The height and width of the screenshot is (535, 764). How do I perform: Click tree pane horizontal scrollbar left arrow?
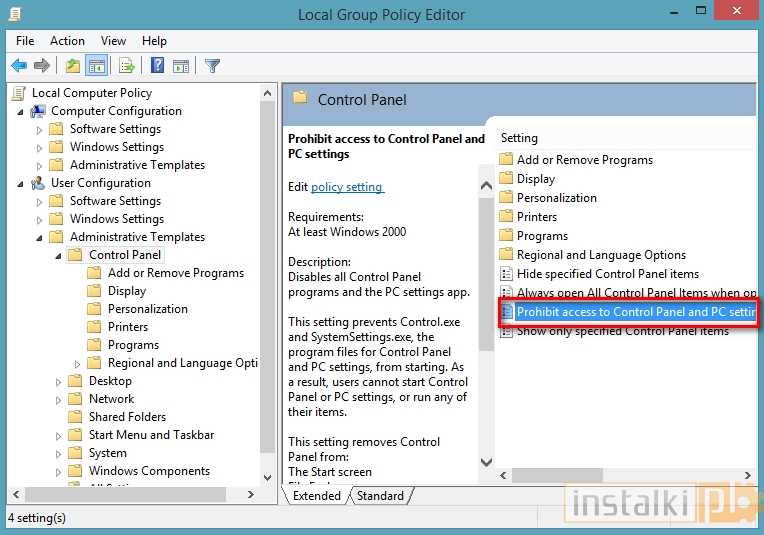coord(16,495)
